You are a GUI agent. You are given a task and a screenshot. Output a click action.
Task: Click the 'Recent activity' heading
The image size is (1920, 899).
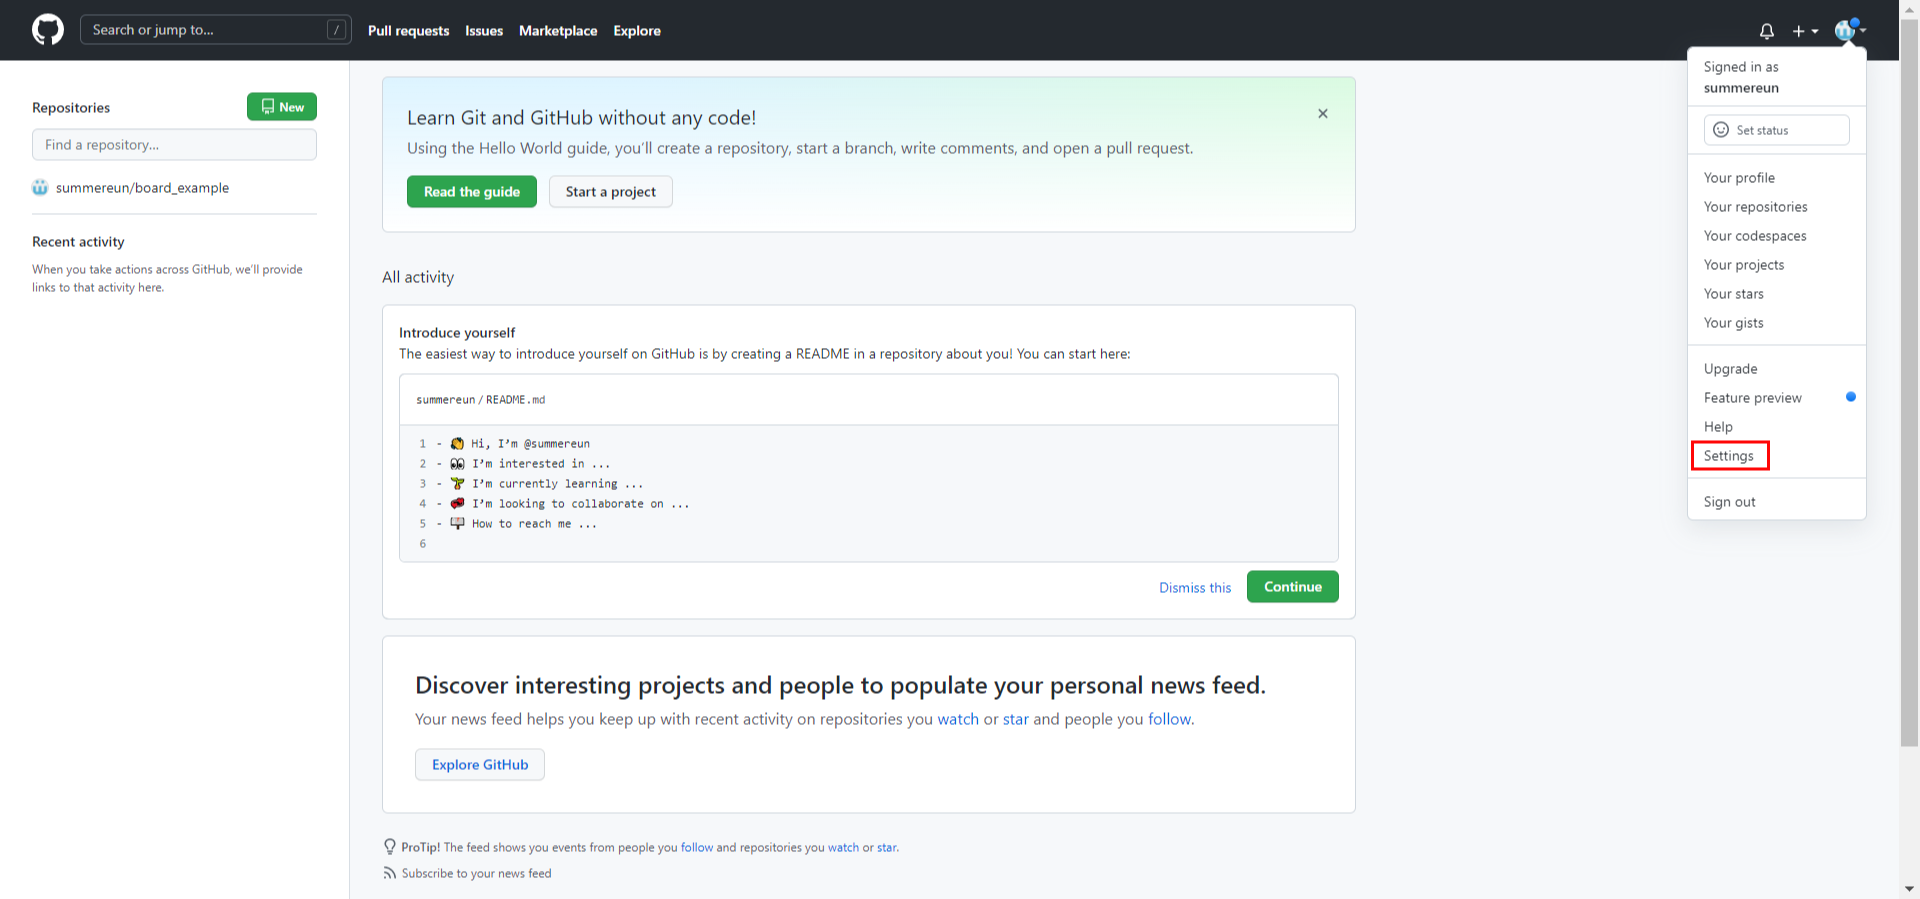point(78,242)
